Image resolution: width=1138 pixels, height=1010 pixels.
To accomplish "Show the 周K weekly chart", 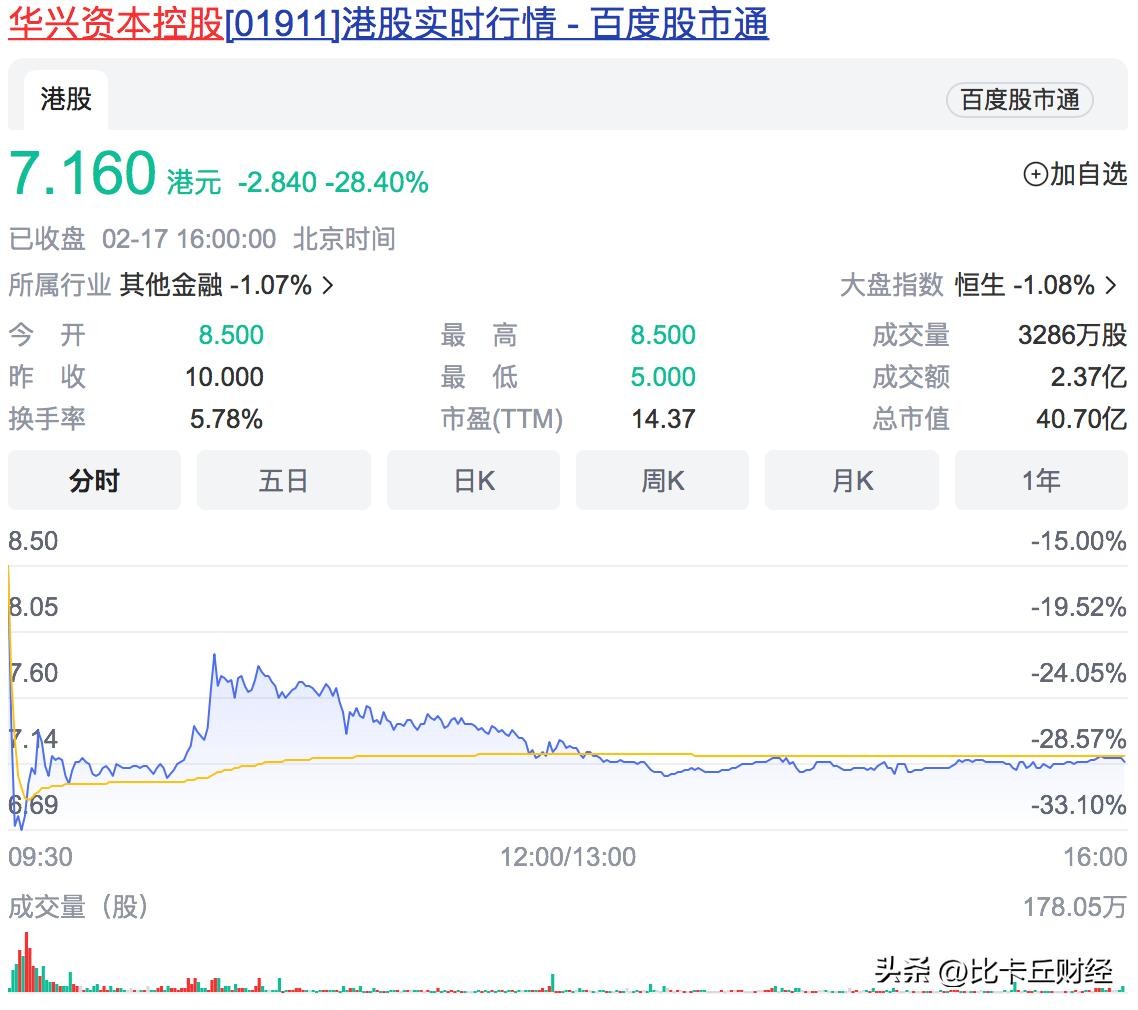I will 662,481.
